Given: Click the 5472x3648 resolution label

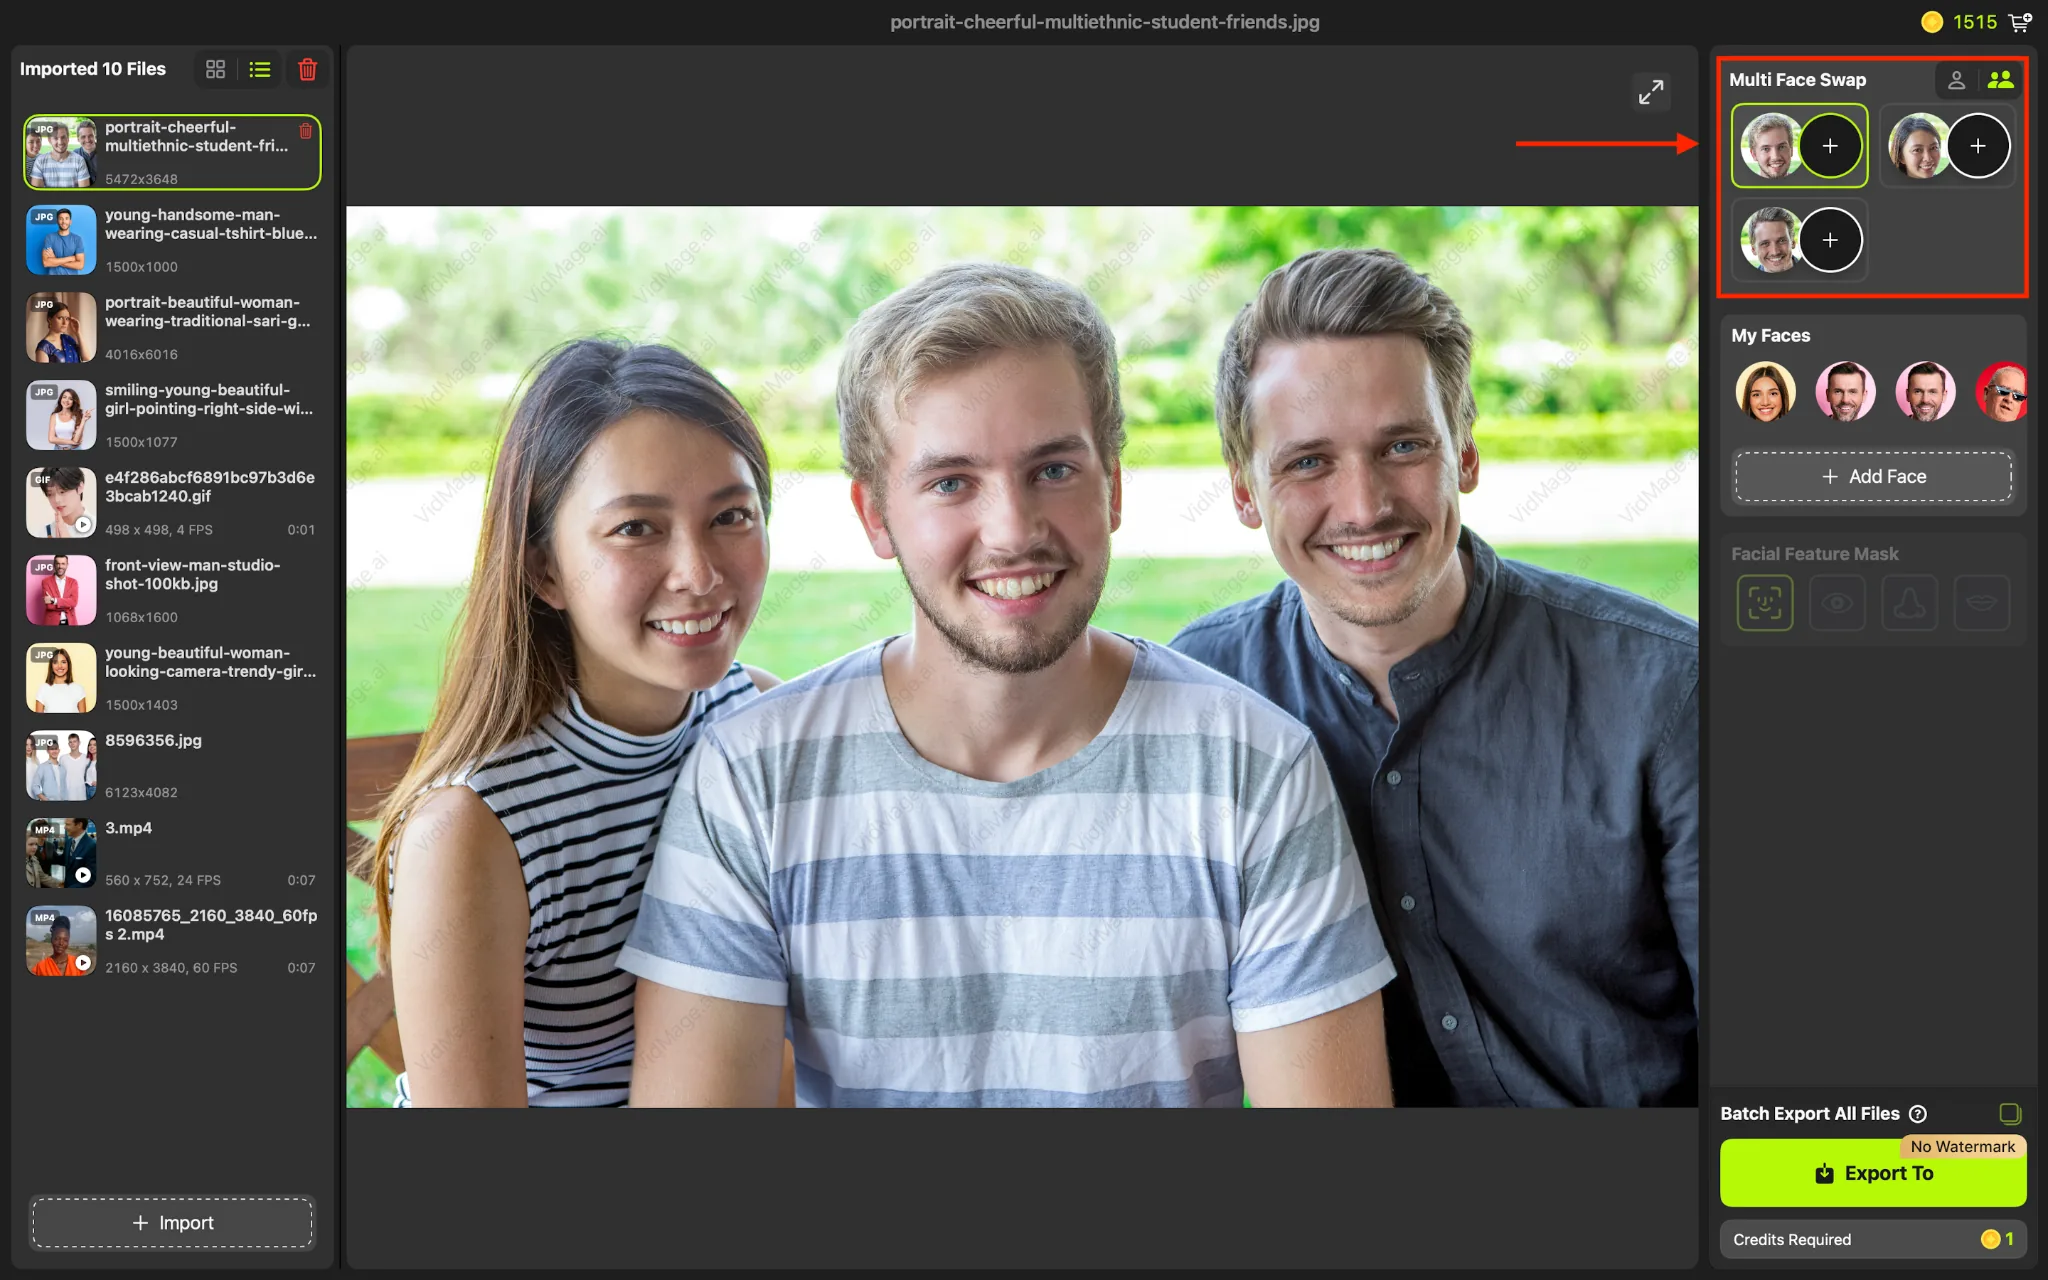Looking at the screenshot, I should (x=141, y=179).
